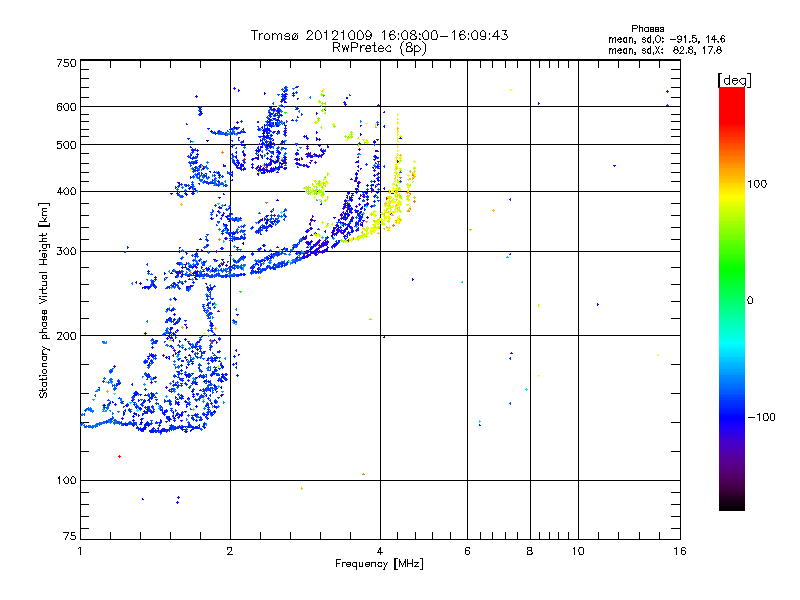The image size is (800, 600).
Task: Click the '[deg]' colorbar unit label
Action: click(734, 80)
